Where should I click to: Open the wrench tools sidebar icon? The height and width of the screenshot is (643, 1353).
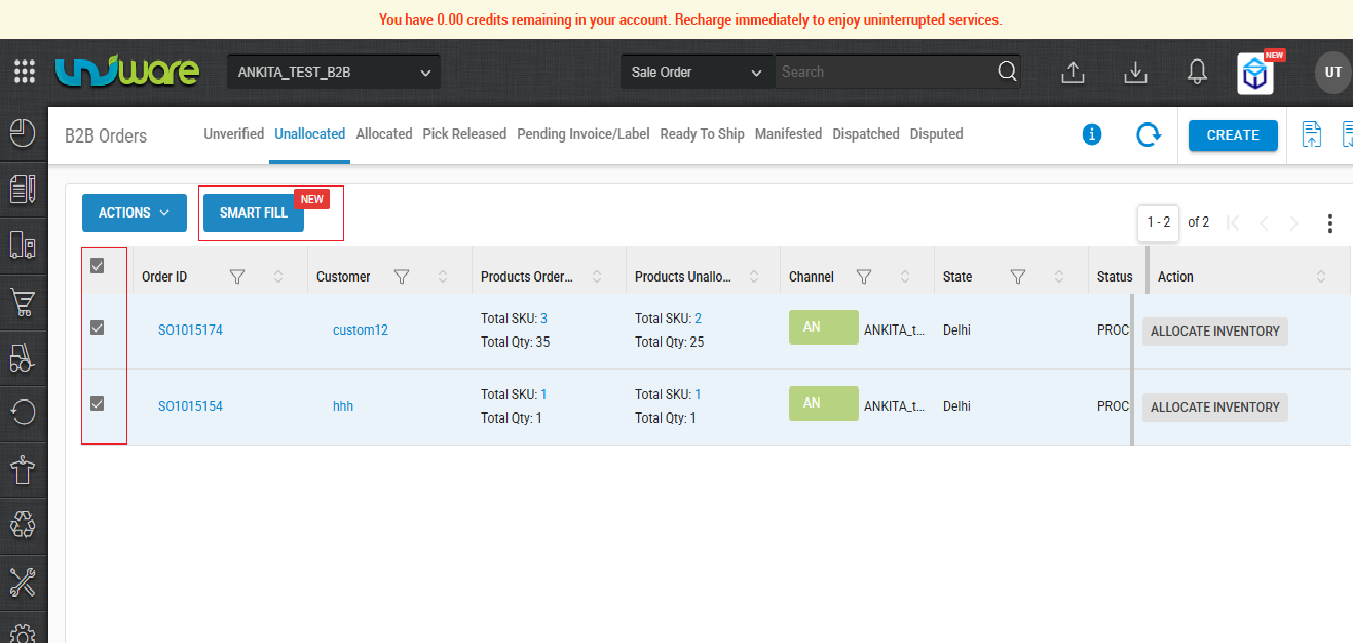23,582
